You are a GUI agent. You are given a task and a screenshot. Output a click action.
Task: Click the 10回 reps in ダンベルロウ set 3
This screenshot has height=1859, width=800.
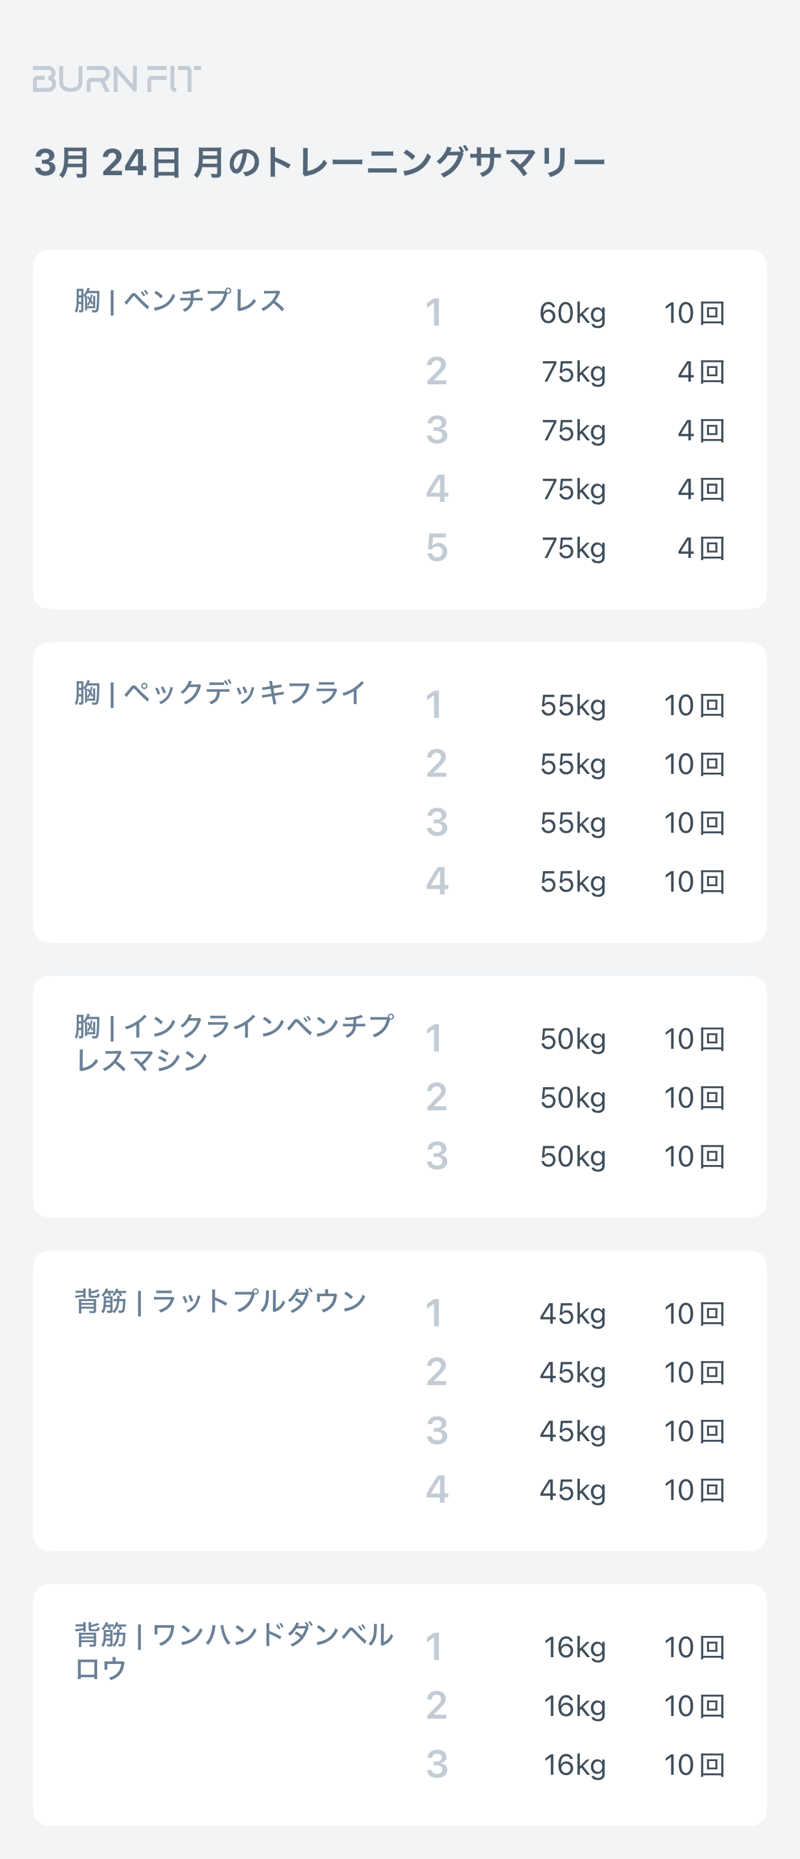[x=694, y=1765]
